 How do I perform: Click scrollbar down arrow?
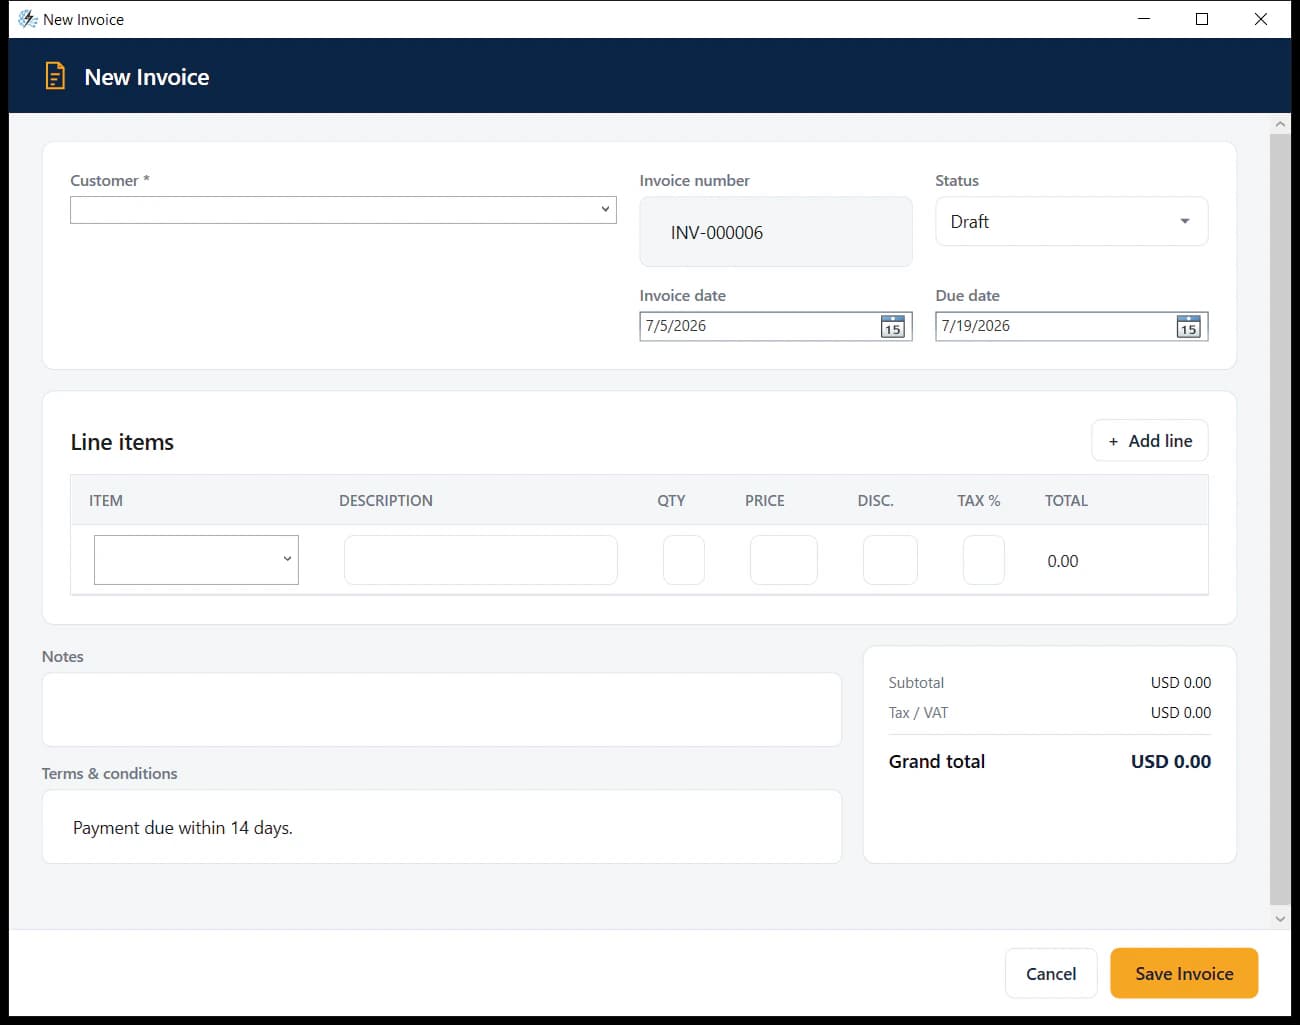pyautogui.click(x=1280, y=918)
